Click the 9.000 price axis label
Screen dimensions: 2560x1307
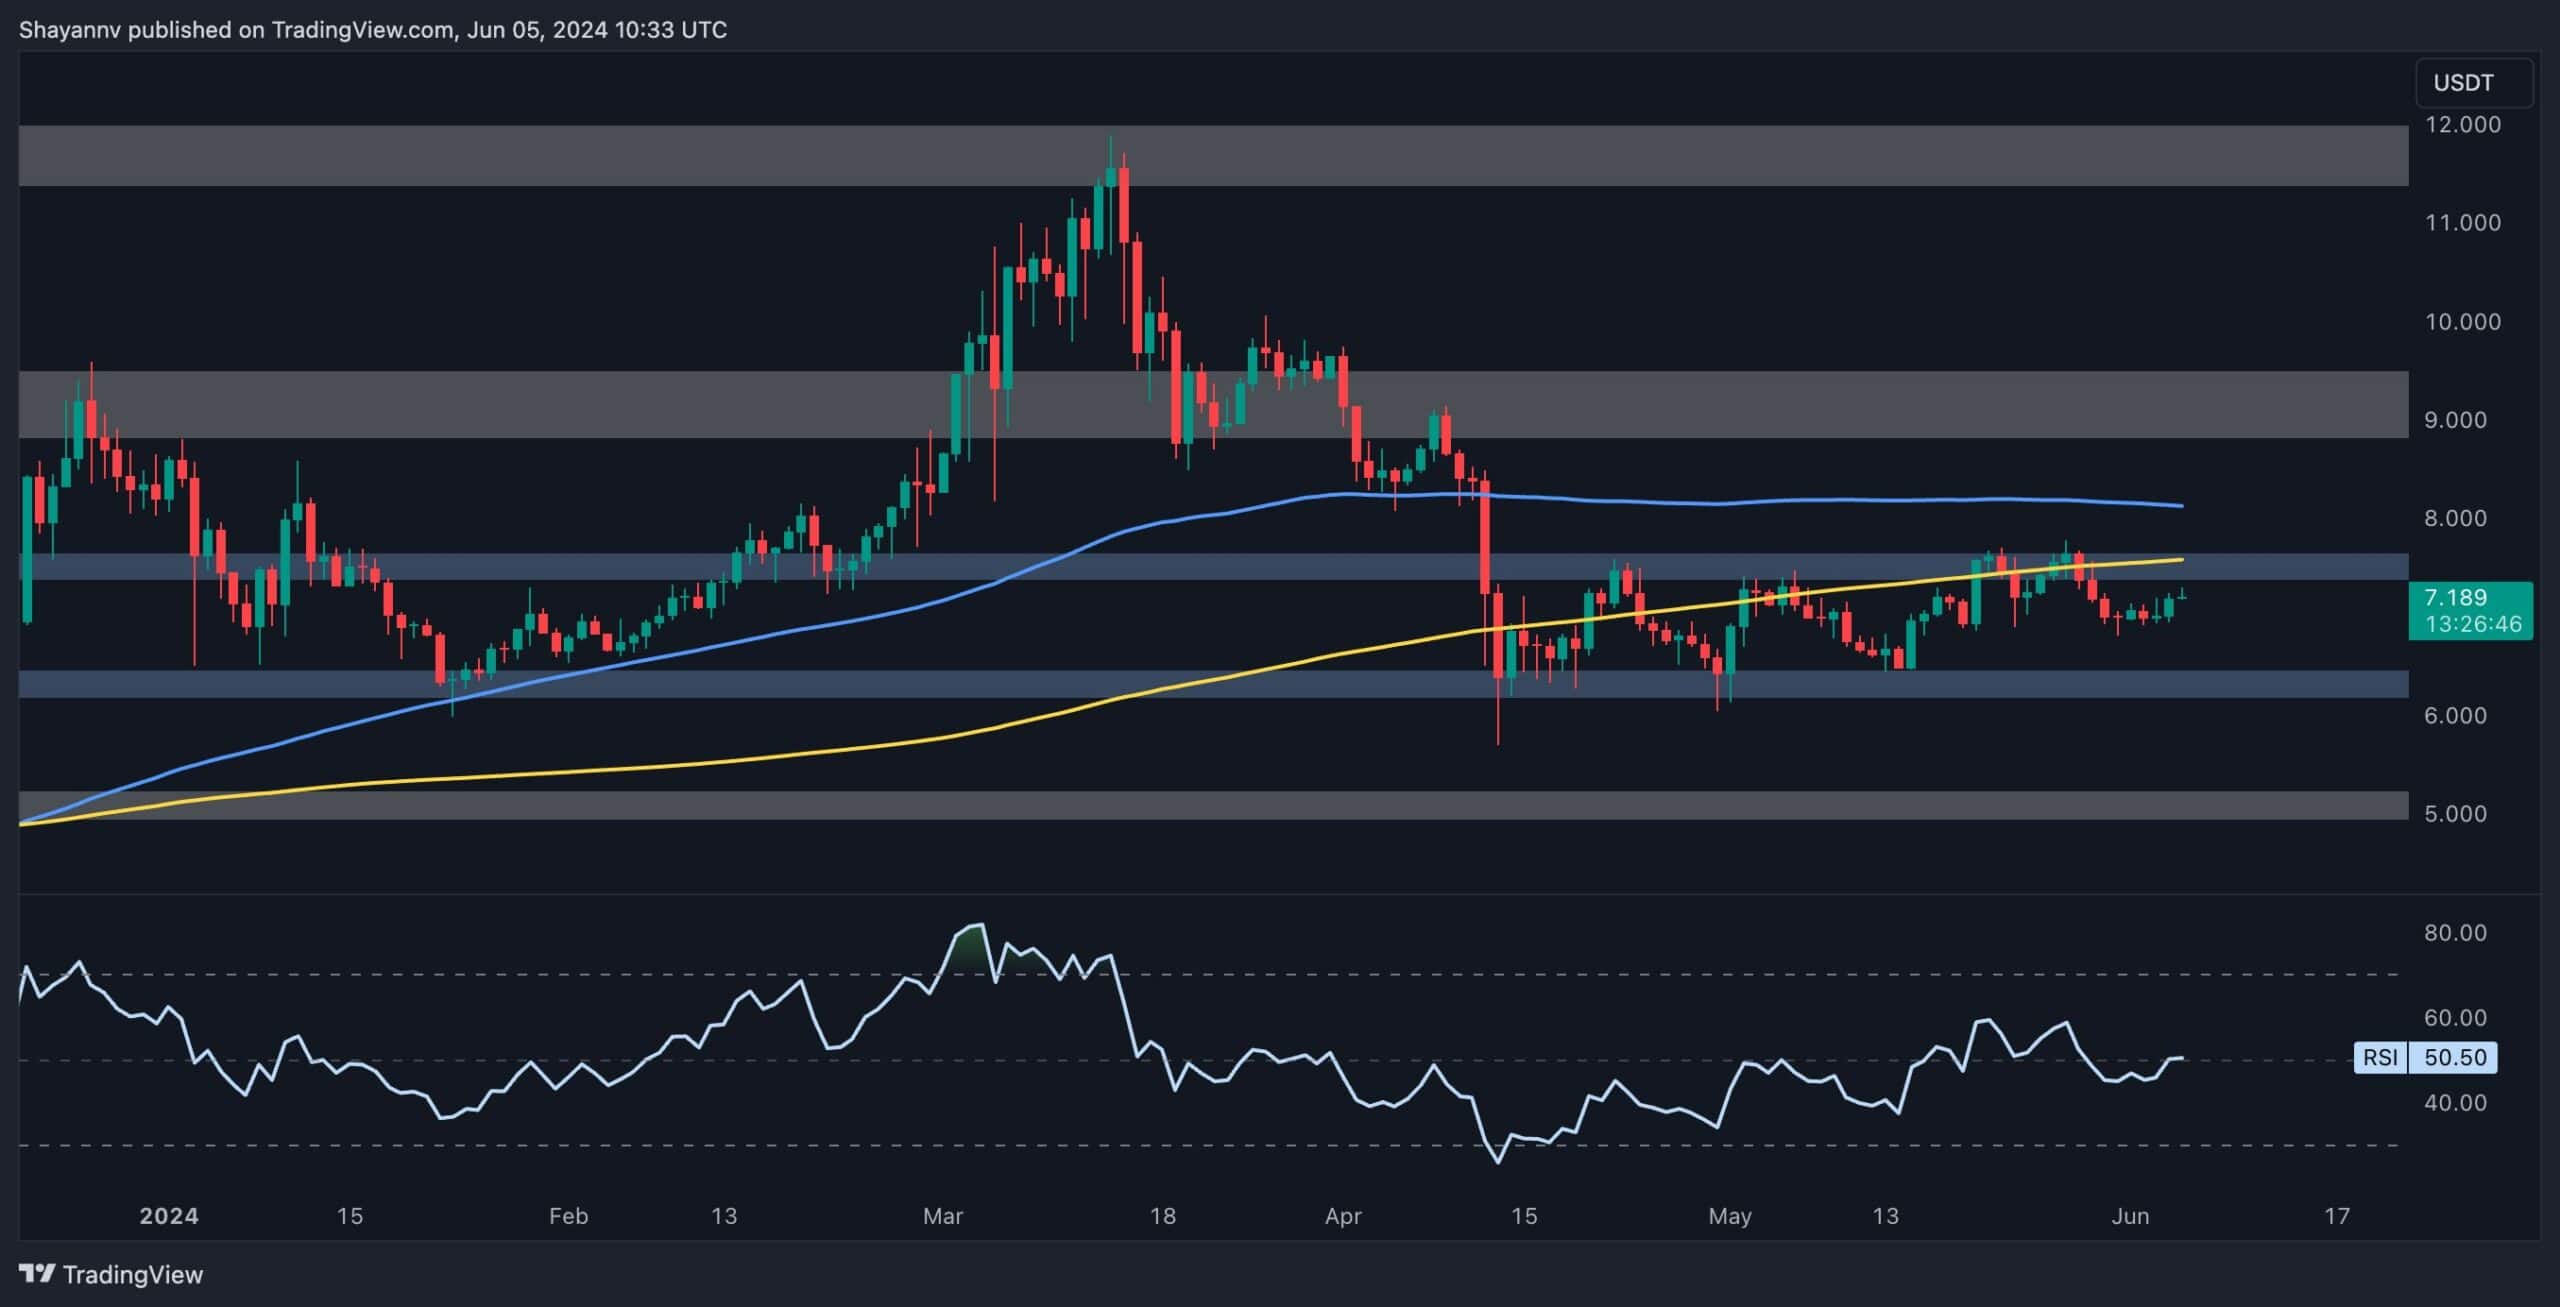pyautogui.click(x=2455, y=420)
